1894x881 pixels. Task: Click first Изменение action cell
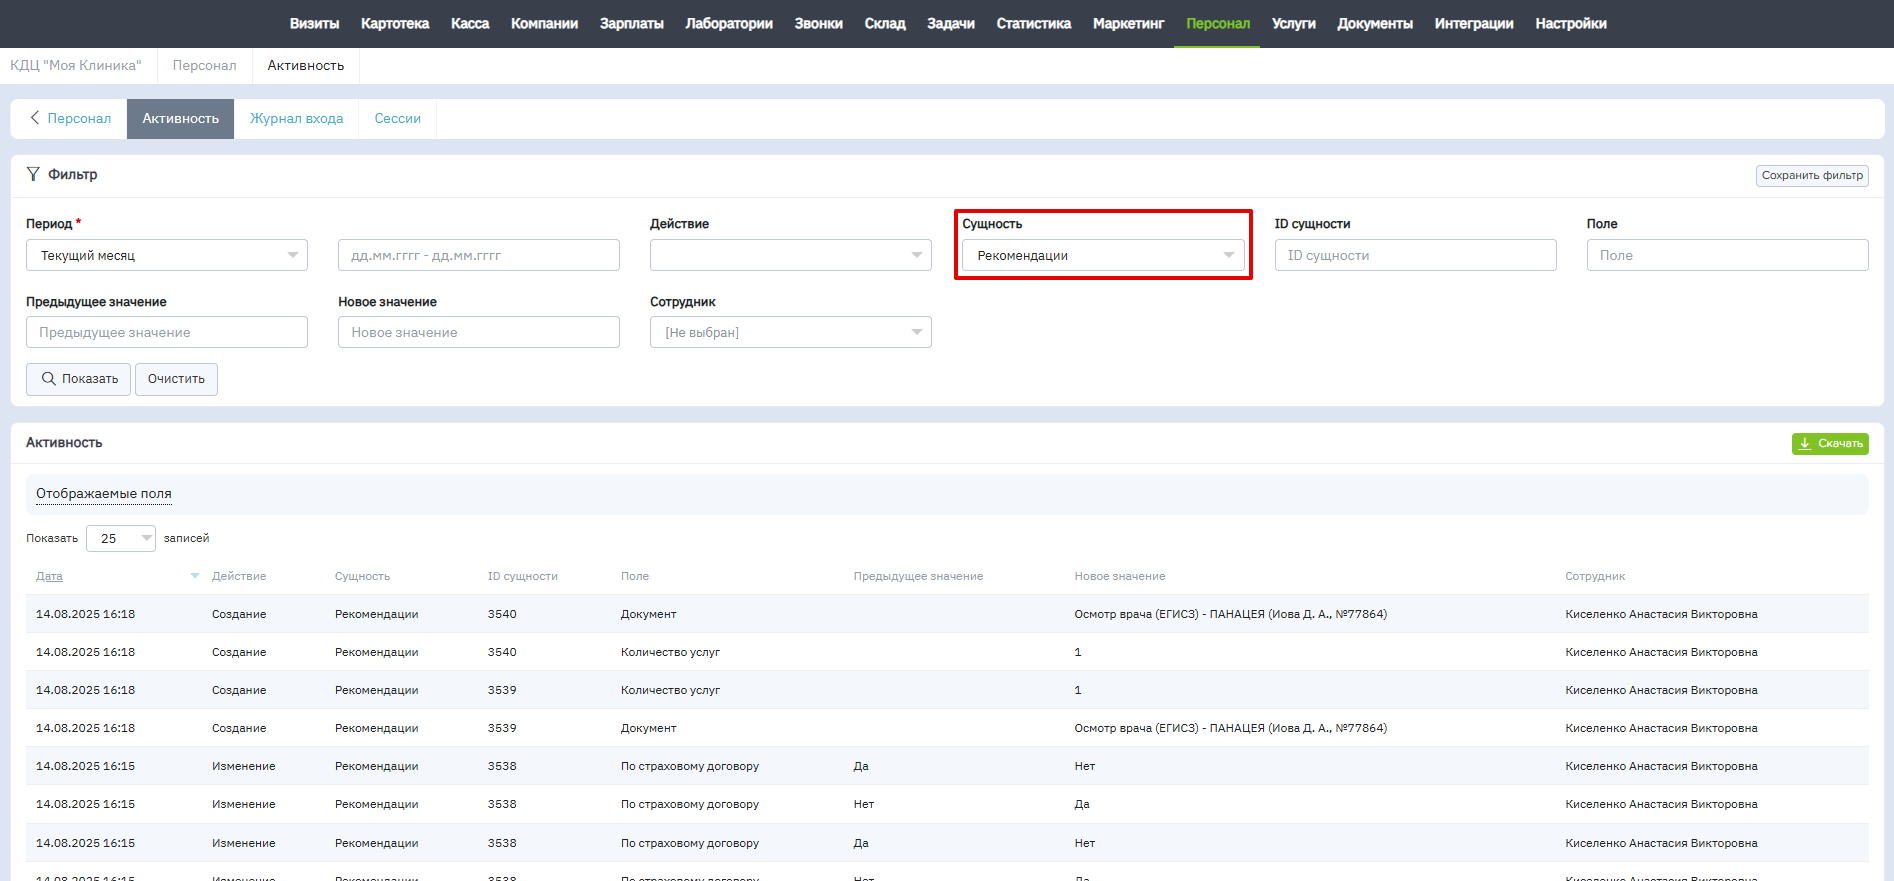243,766
